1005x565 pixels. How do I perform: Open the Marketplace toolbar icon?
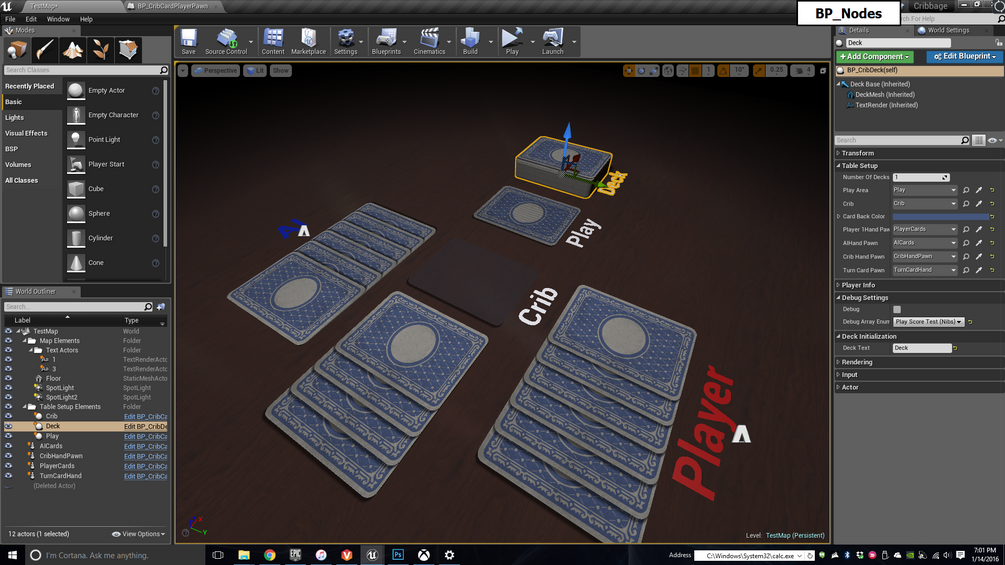[308, 42]
